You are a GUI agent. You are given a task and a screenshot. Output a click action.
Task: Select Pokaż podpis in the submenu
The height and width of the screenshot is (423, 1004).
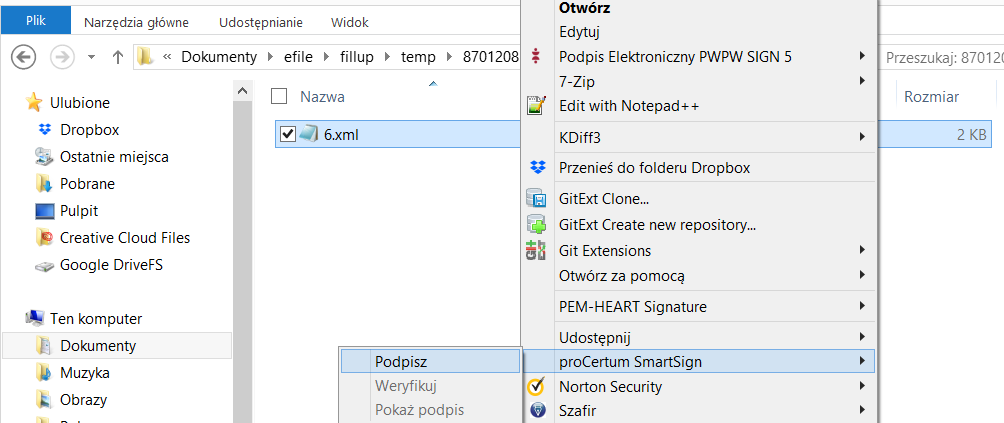419,410
